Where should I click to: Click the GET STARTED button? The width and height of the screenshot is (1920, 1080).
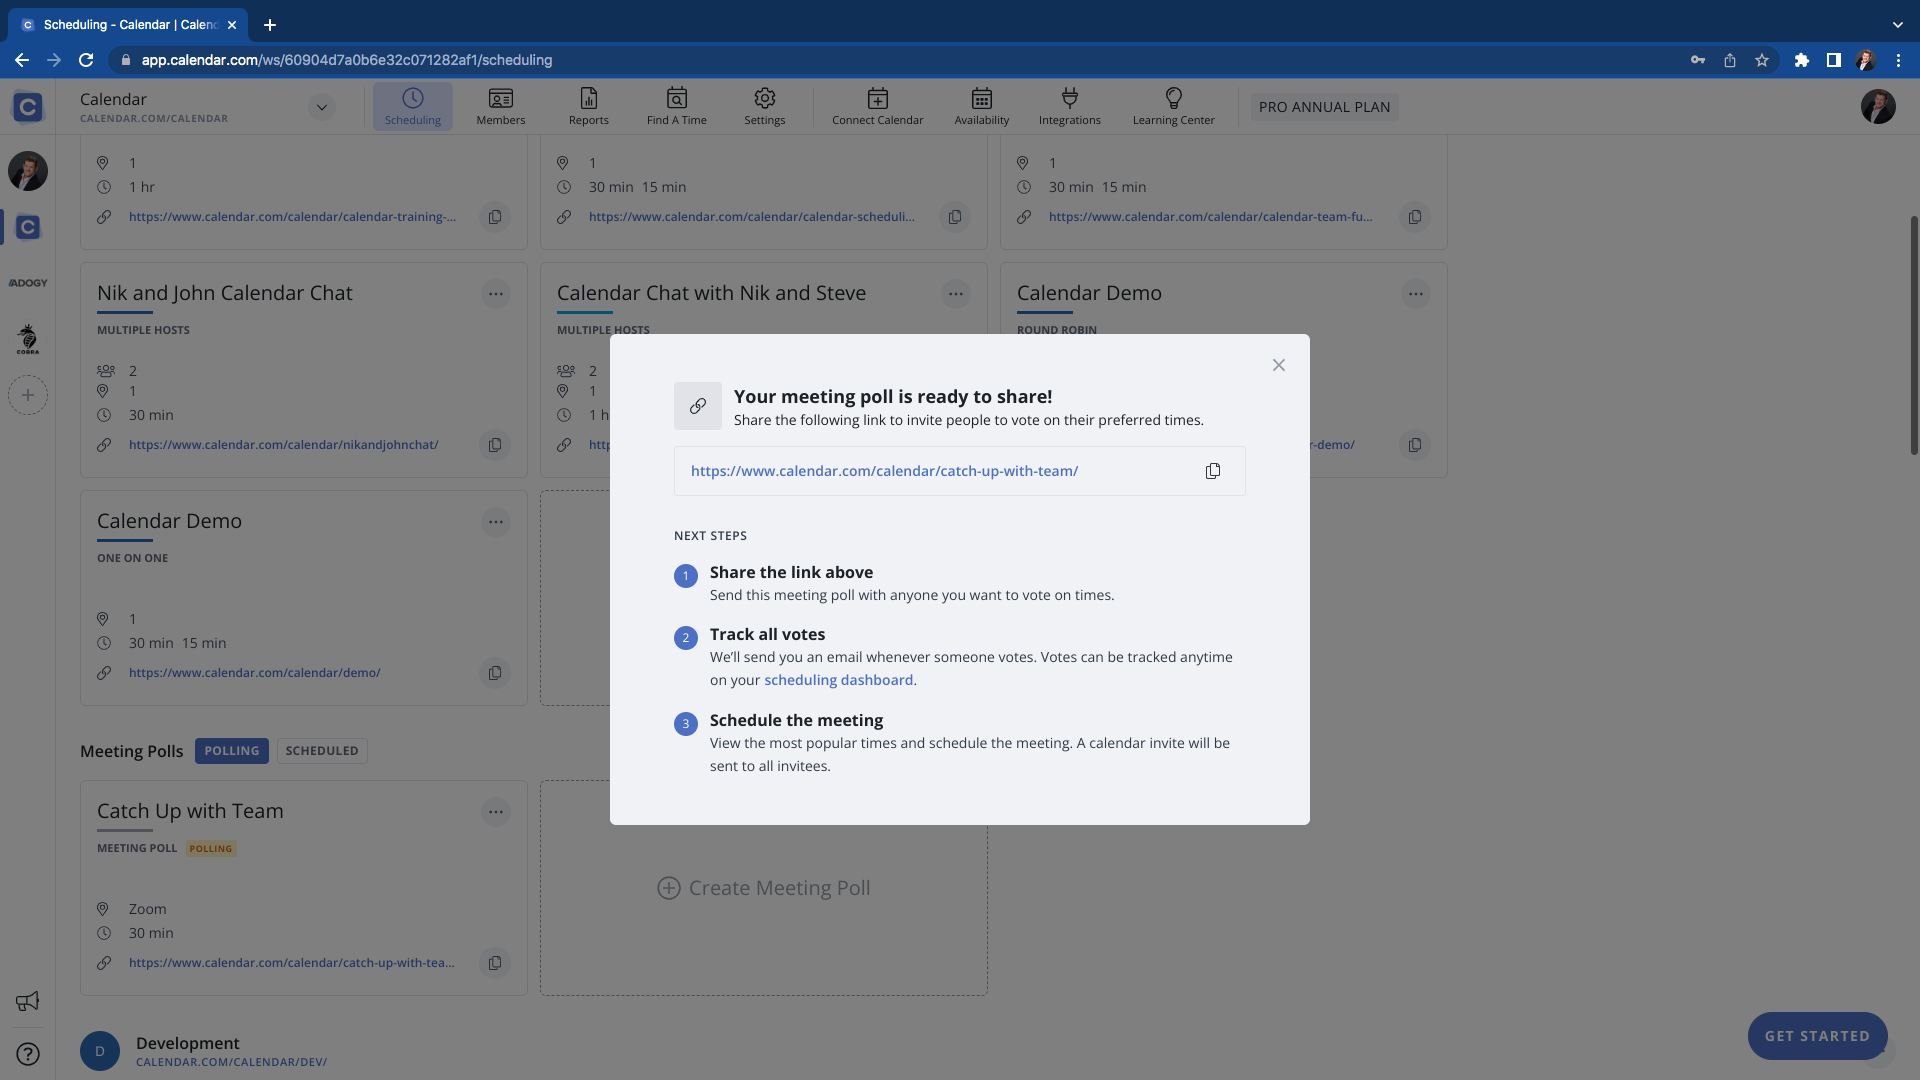tap(1817, 1036)
